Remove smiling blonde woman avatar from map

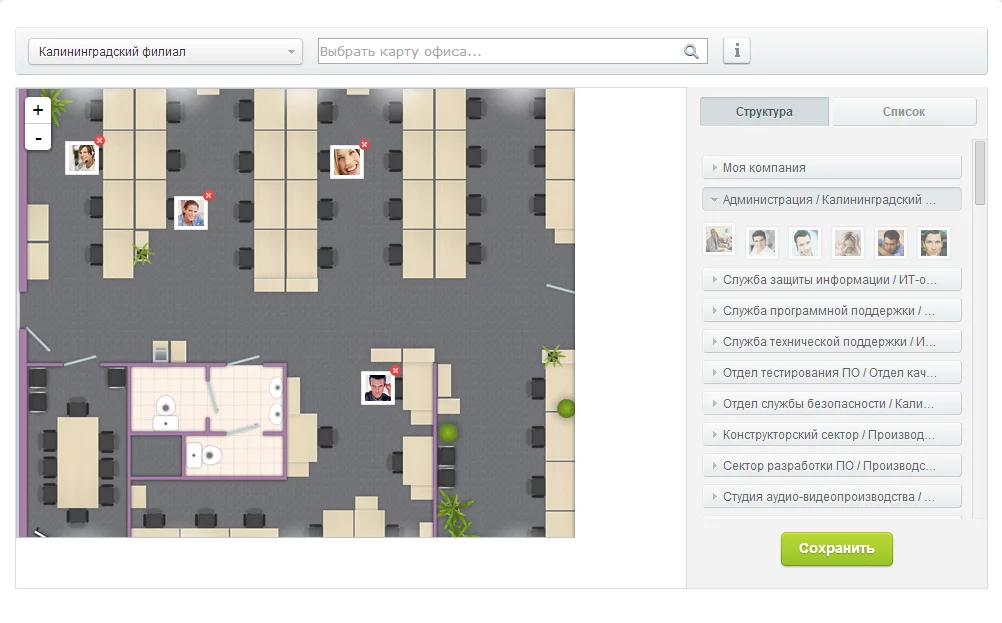click(364, 145)
